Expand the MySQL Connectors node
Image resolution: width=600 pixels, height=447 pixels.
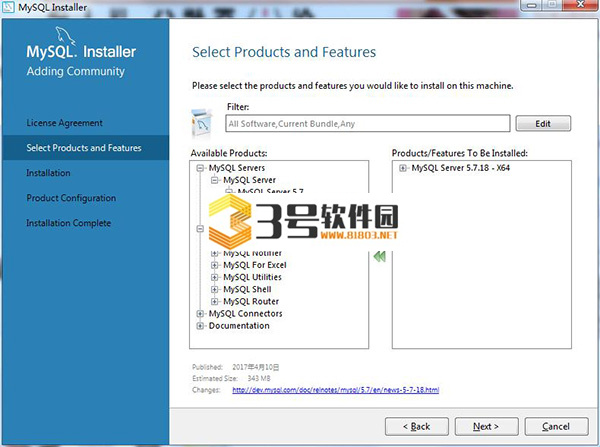coord(200,314)
